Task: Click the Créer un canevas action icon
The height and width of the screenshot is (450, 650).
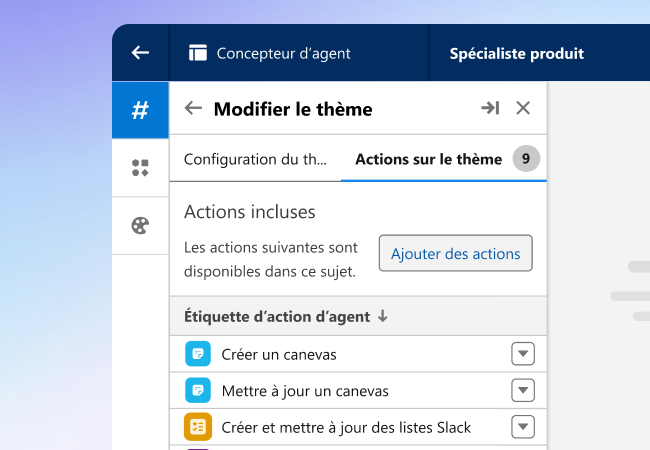Action: (198, 354)
